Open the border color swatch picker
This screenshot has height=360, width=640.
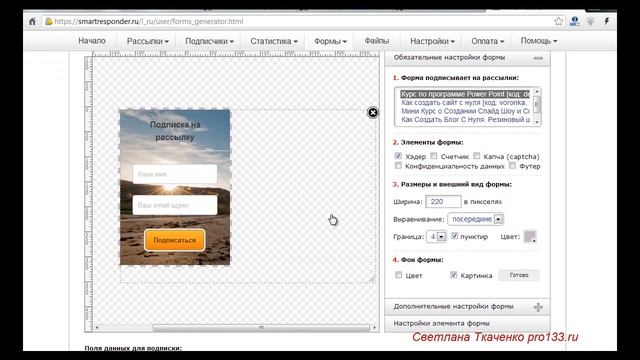point(530,237)
